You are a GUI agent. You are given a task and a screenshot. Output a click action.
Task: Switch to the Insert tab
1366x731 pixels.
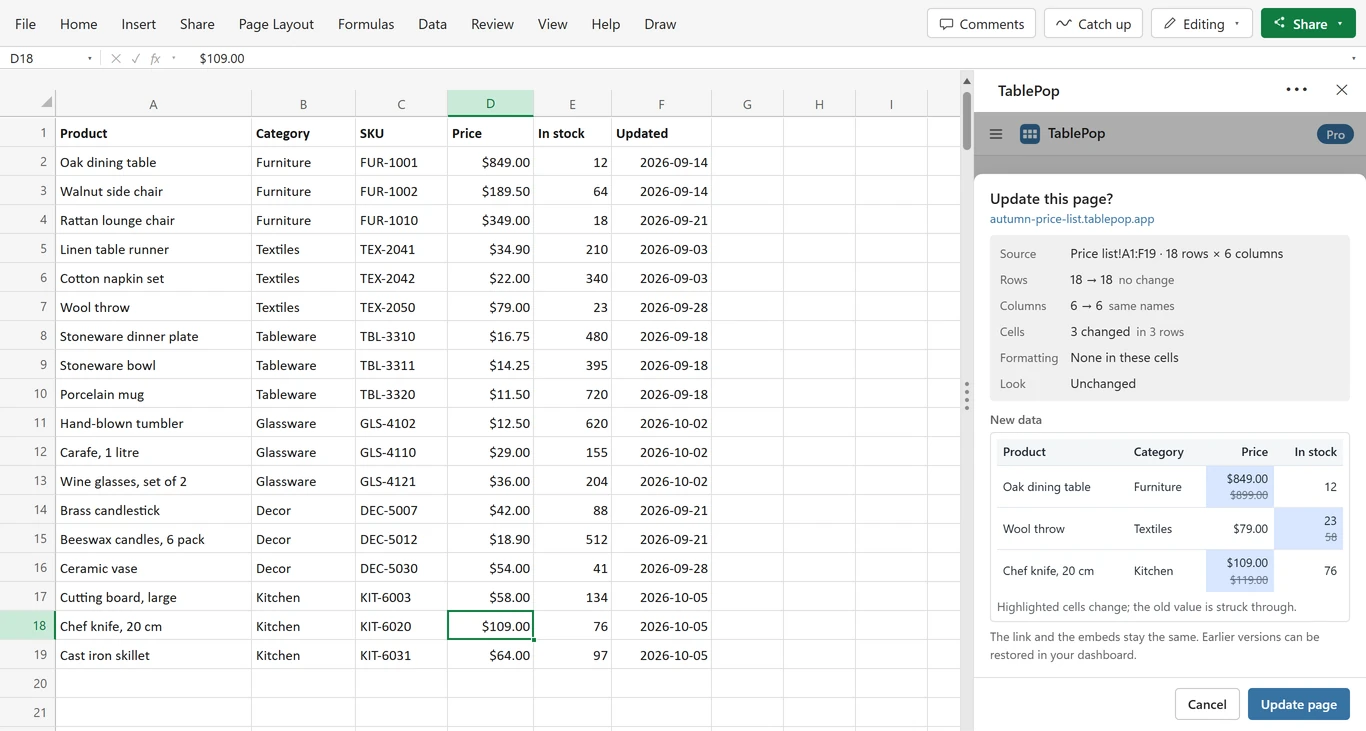139,24
